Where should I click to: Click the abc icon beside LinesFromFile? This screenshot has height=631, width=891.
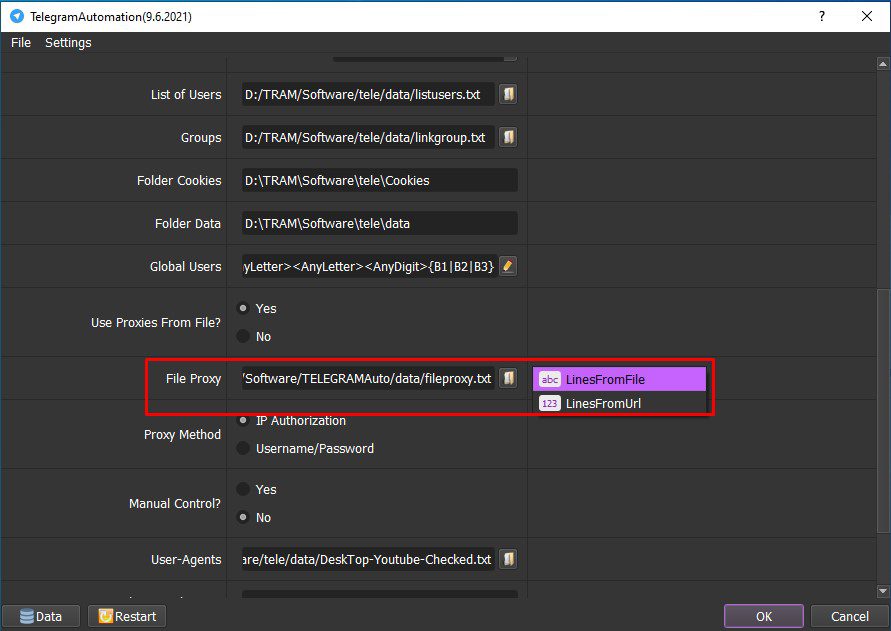pos(549,379)
